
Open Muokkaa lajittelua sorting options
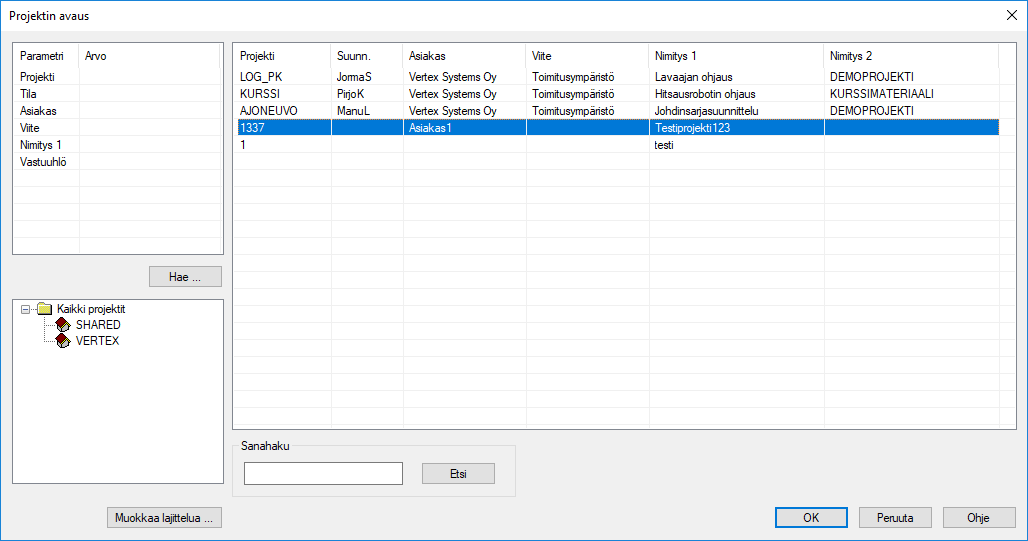163,517
